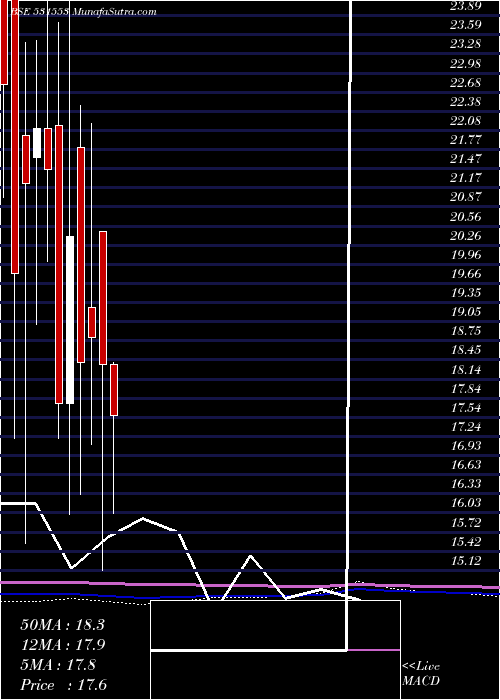Click the 17.24 price axis label
The height and width of the screenshot is (700, 500).
pyautogui.click(x=465, y=427)
